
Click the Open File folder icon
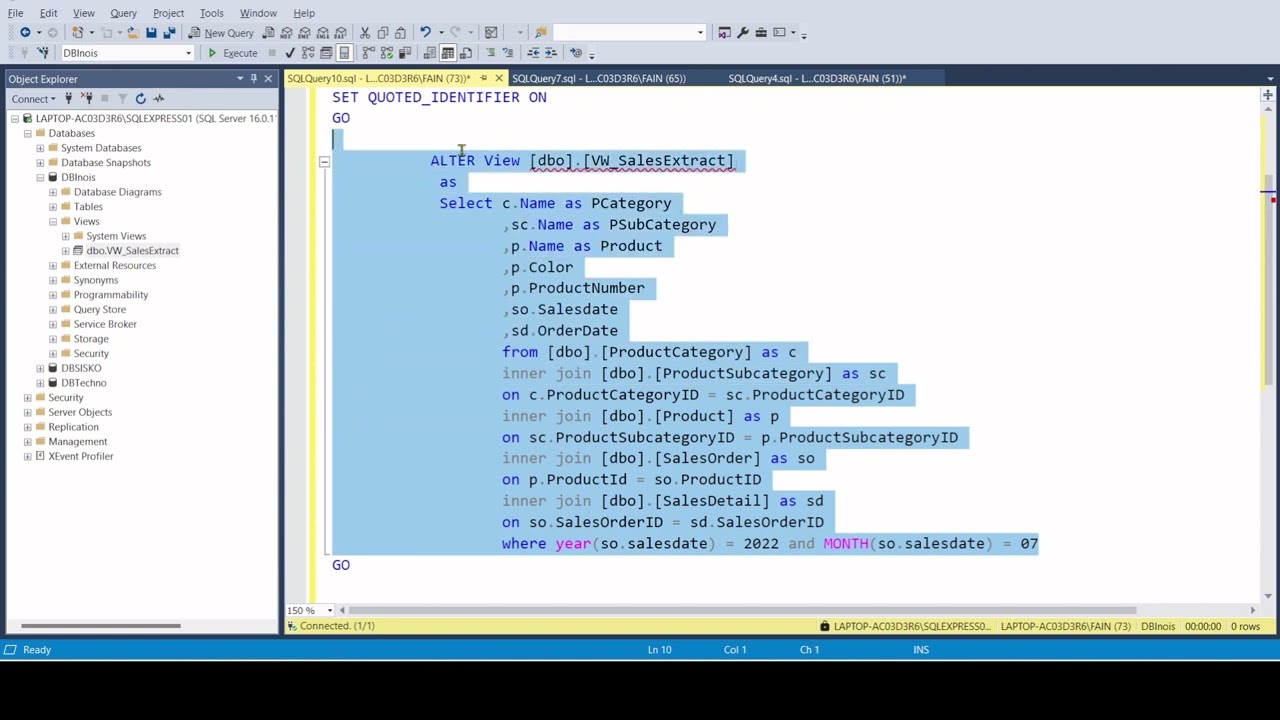[x=132, y=32]
